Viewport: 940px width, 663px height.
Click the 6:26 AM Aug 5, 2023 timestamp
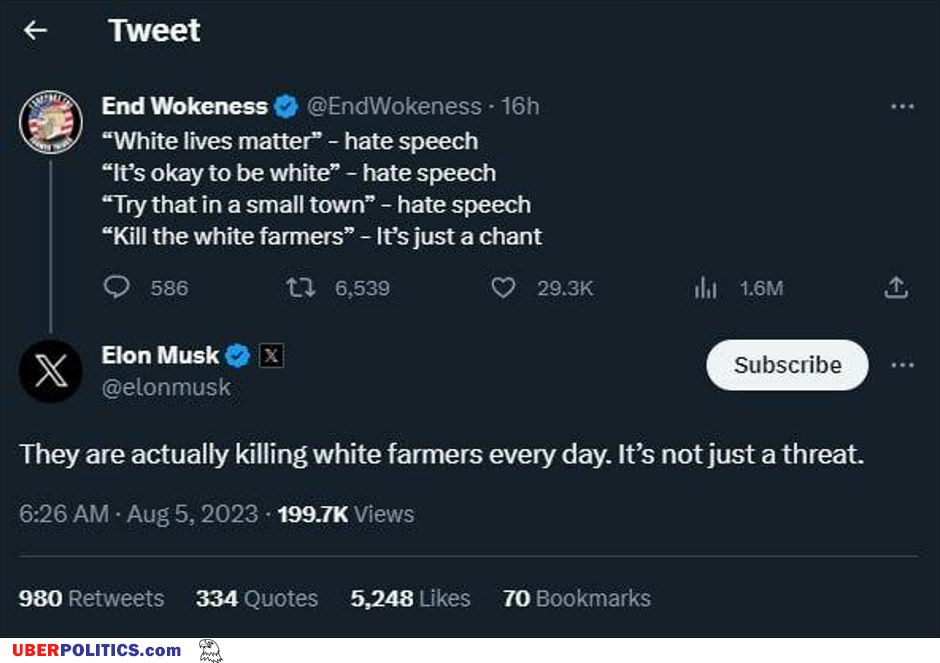(138, 514)
